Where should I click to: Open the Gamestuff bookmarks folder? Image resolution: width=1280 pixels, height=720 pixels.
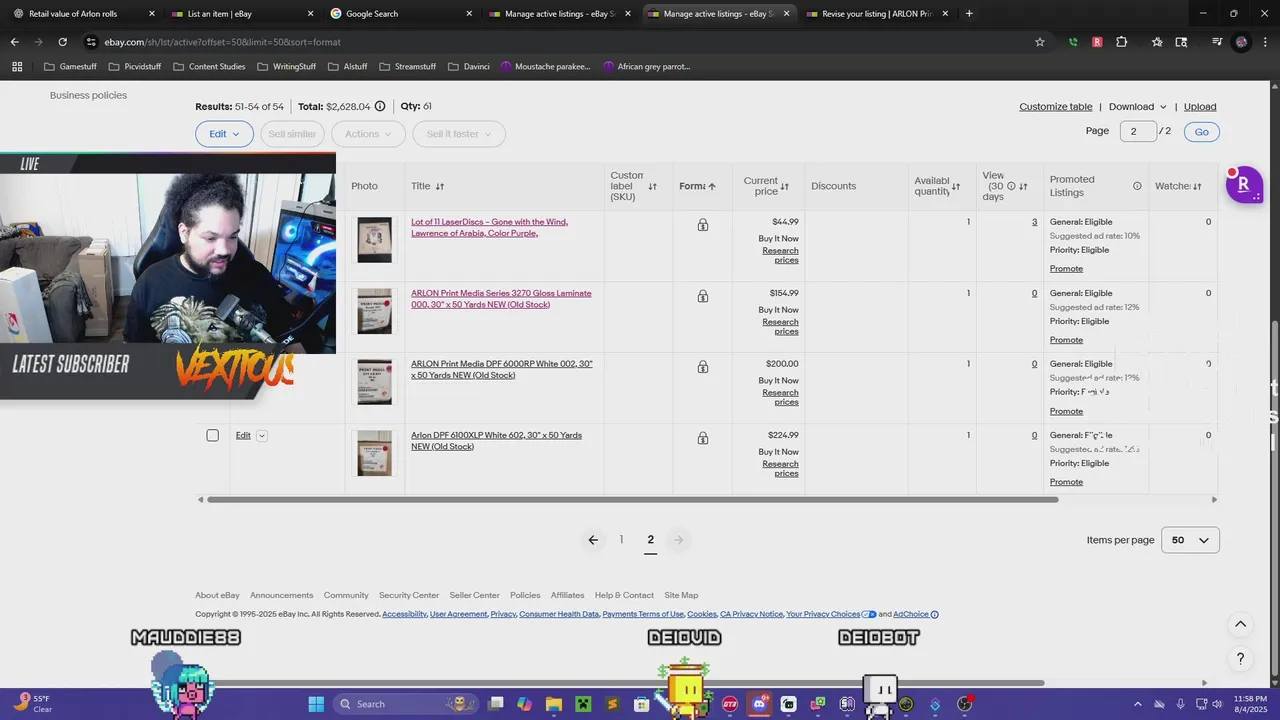coord(69,67)
